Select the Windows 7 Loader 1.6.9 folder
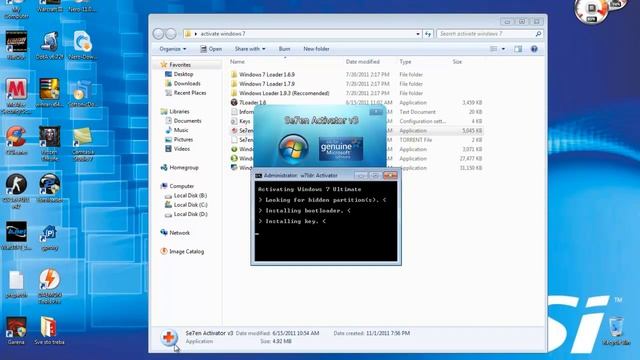This screenshot has width=640, height=360. coord(267,75)
